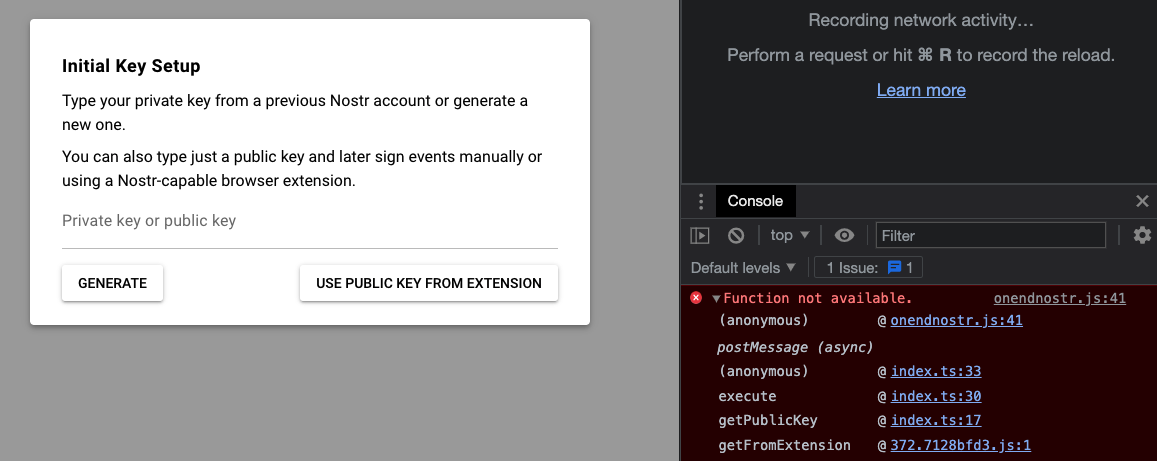Image resolution: width=1157 pixels, height=461 pixels.
Task: Click the Recording network activity text
Action: click(921, 21)
